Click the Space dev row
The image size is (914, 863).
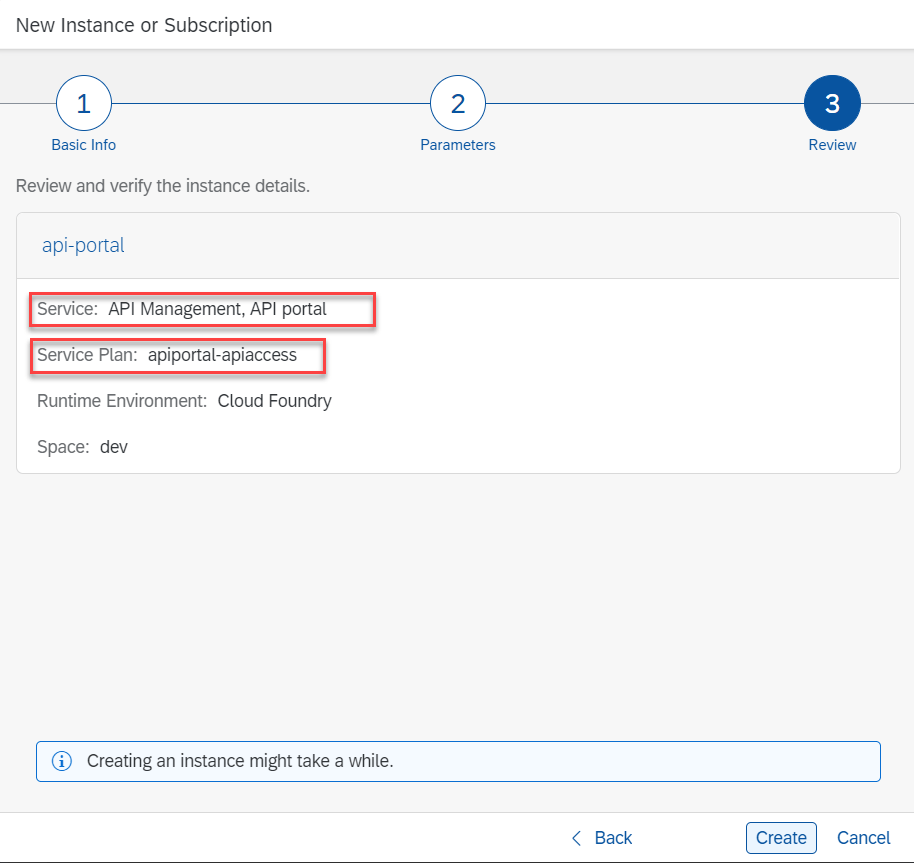[82, 447]
